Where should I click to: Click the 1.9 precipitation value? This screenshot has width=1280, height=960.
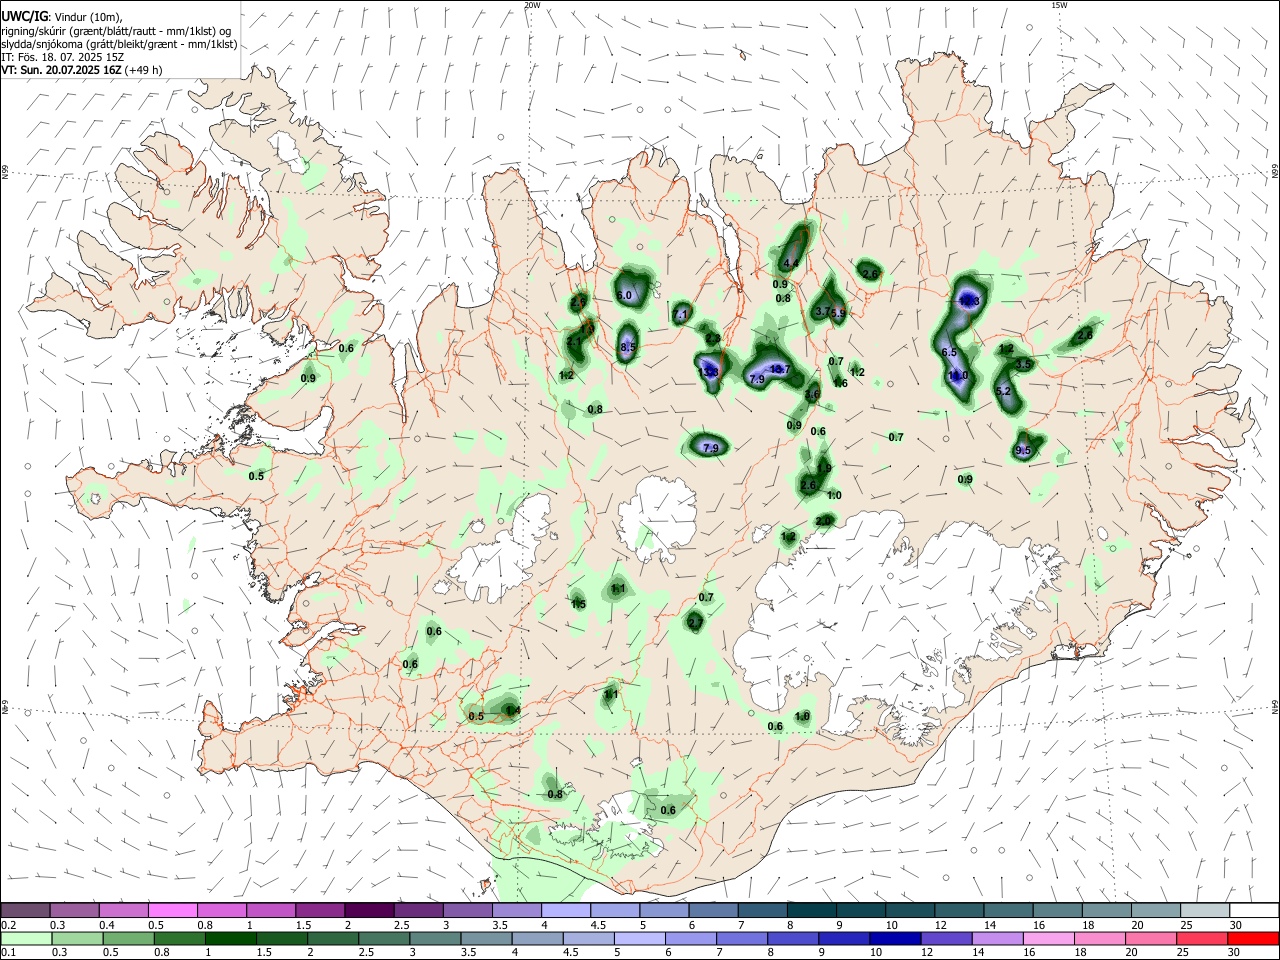(824, 468)
